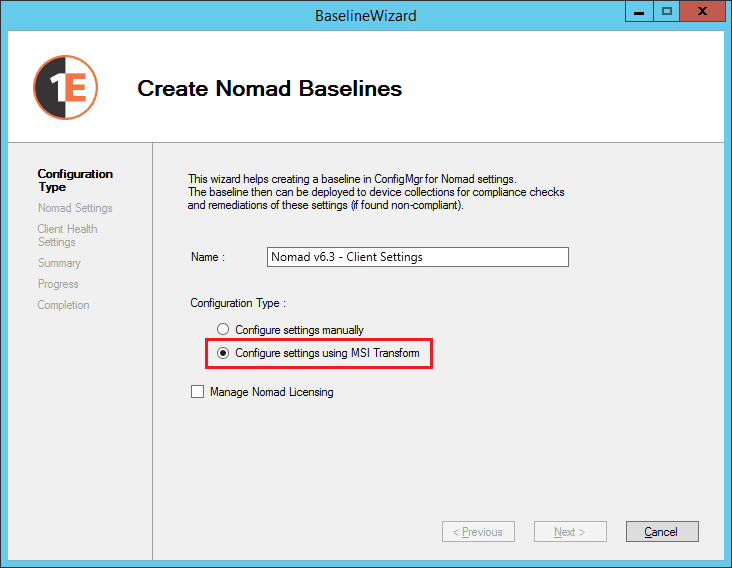This screenshot has width=732, height=568.
Task: Click the Previous button
Action: 478,532
